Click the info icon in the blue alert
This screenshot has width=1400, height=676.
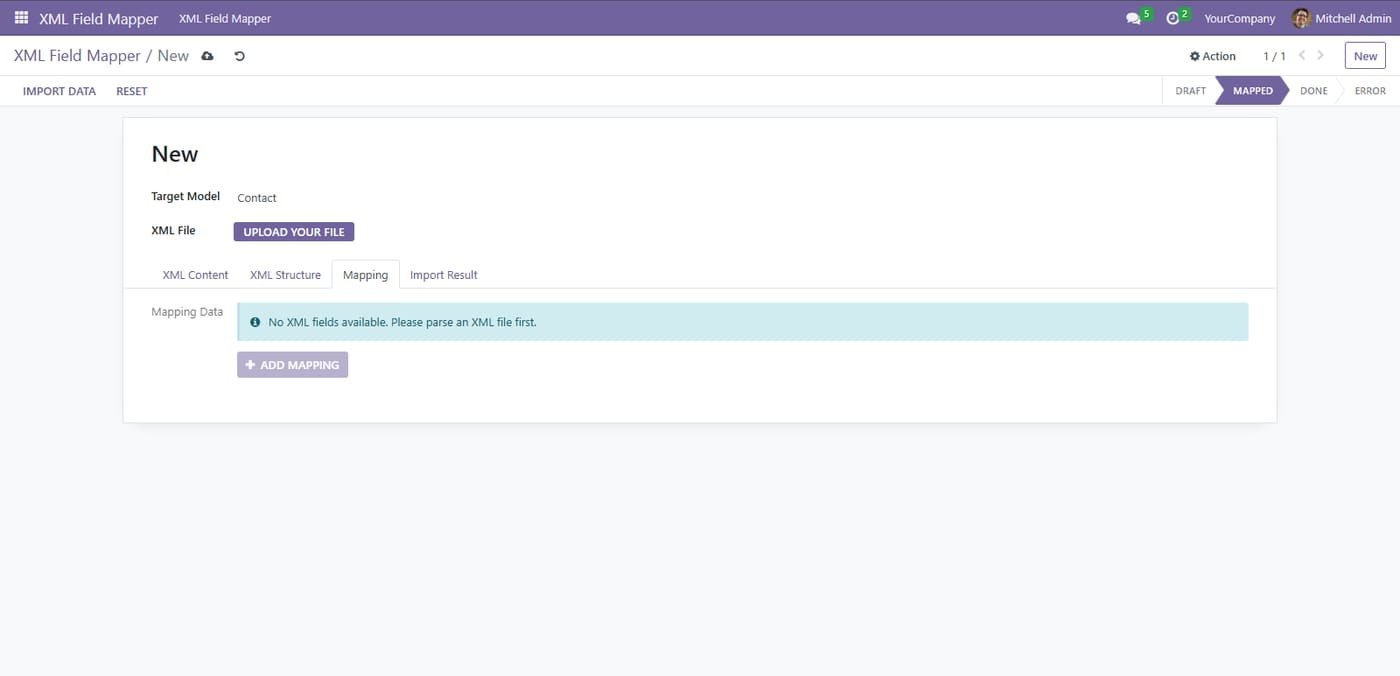pyautogui.click(x=255, y=322)
